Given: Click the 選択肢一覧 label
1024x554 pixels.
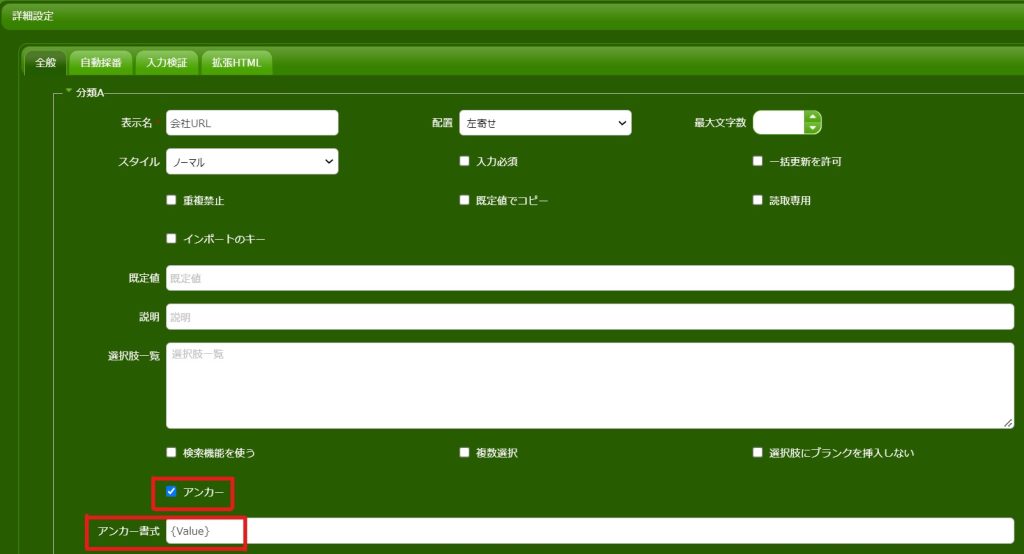Looking at the screenshot, I should point(134,355).
